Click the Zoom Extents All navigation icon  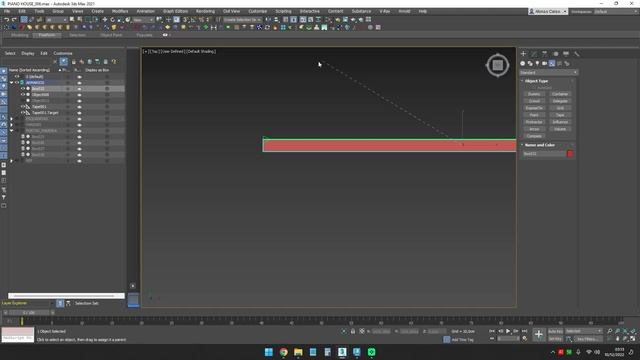coord(633,331)
